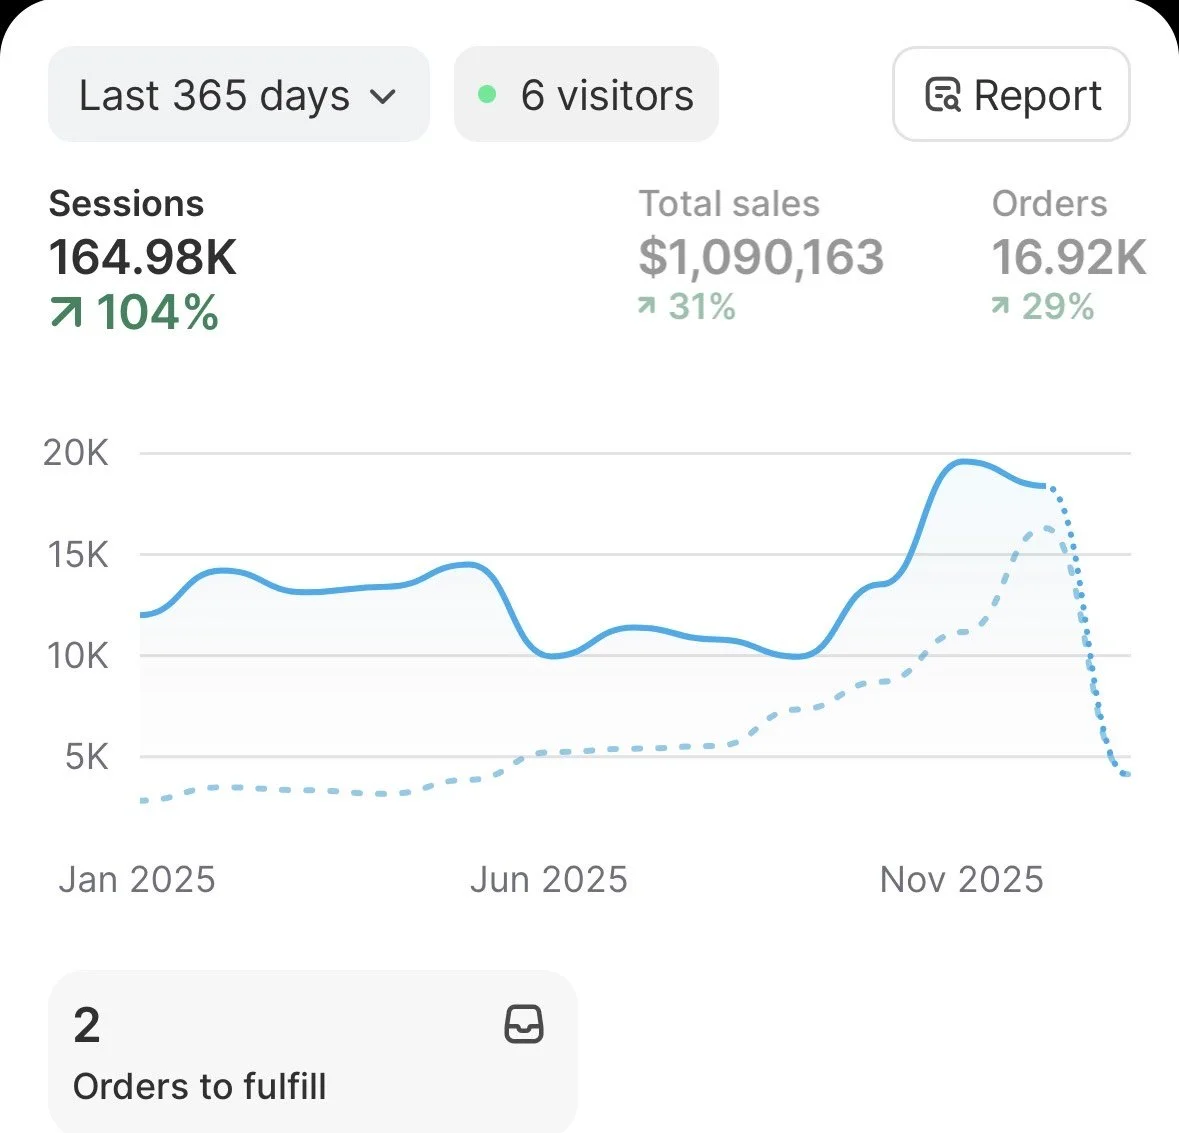The height and width of the screenshot is (1133, 1179).
Task: Open the Last 365 days dropdown
Action: point(238,95)
